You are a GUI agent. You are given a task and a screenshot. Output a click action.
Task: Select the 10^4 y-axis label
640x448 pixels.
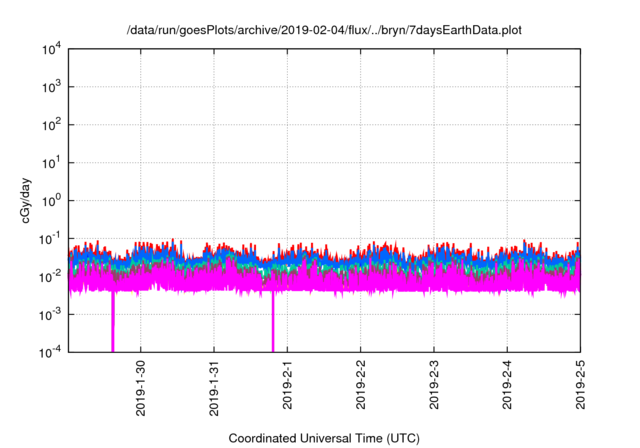pyautogui.click(x=51, y=50)
